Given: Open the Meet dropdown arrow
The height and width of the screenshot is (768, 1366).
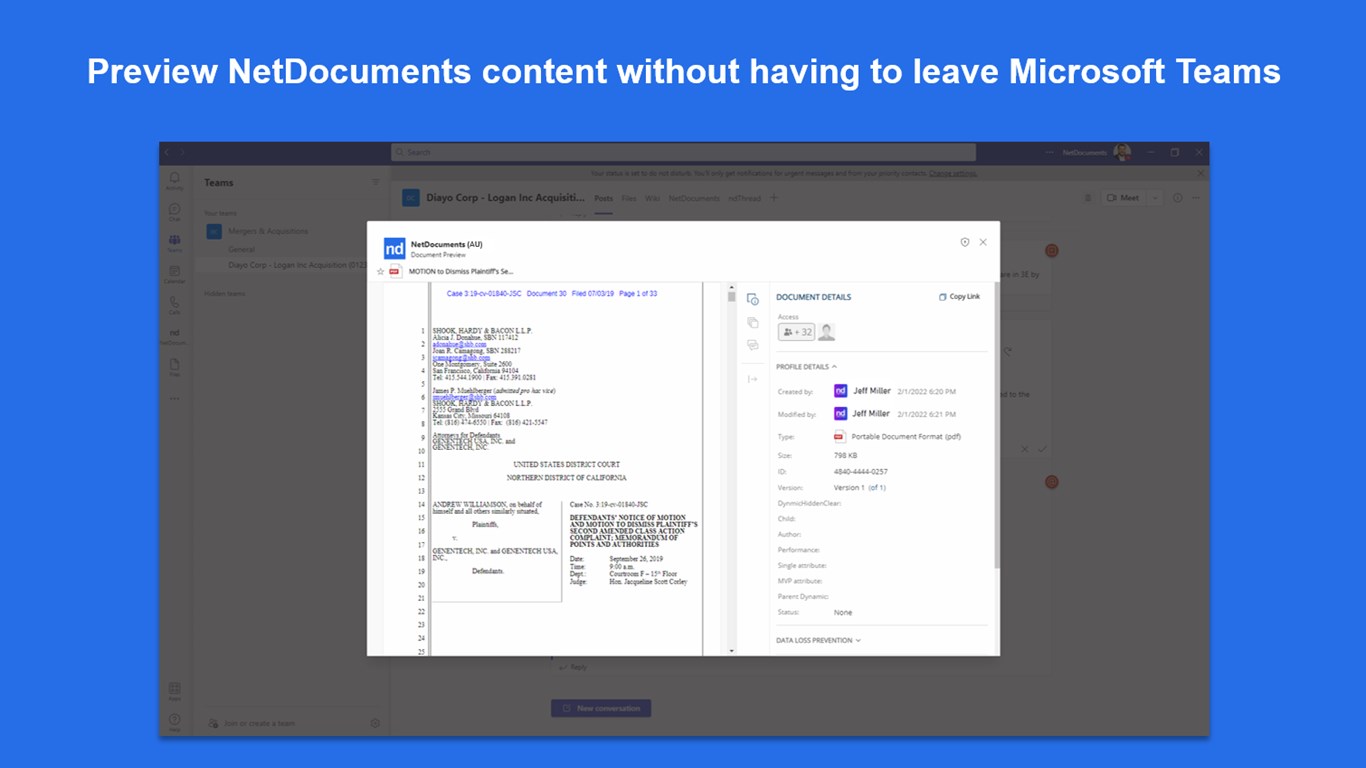Looking at the screenshot, I should [x=1155, y=198].
